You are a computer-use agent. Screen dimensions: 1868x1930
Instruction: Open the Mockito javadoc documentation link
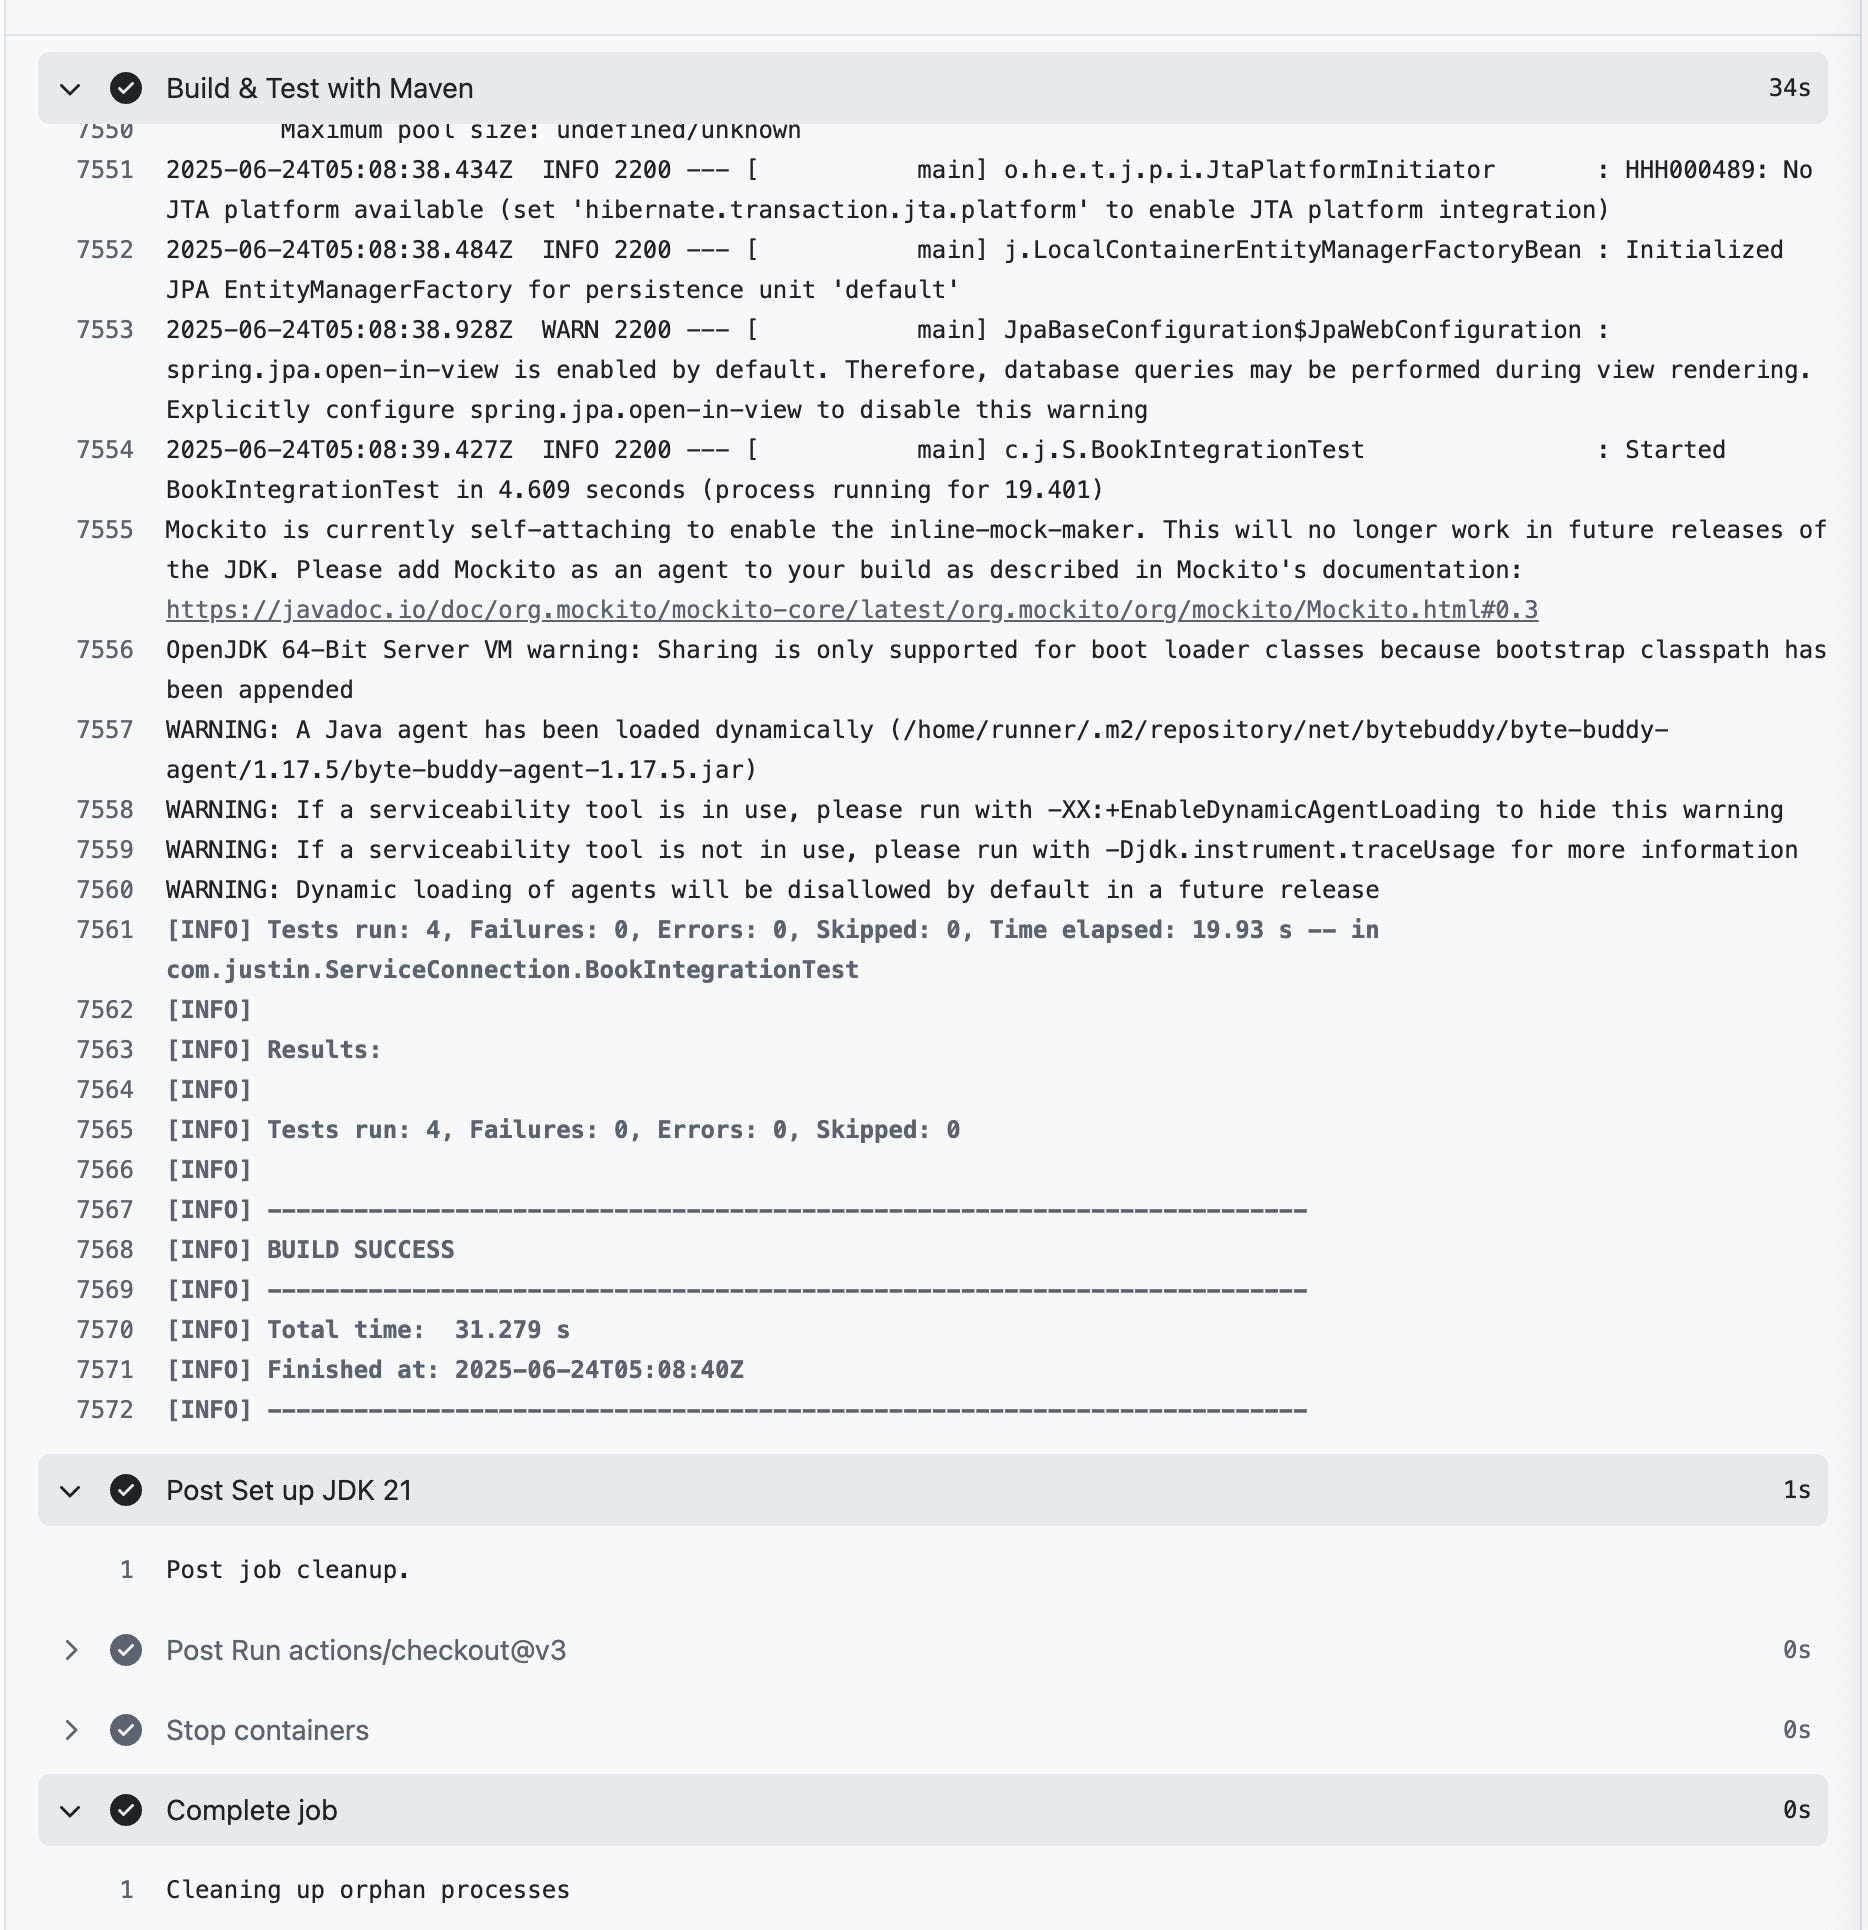click(x=852, y=610)
